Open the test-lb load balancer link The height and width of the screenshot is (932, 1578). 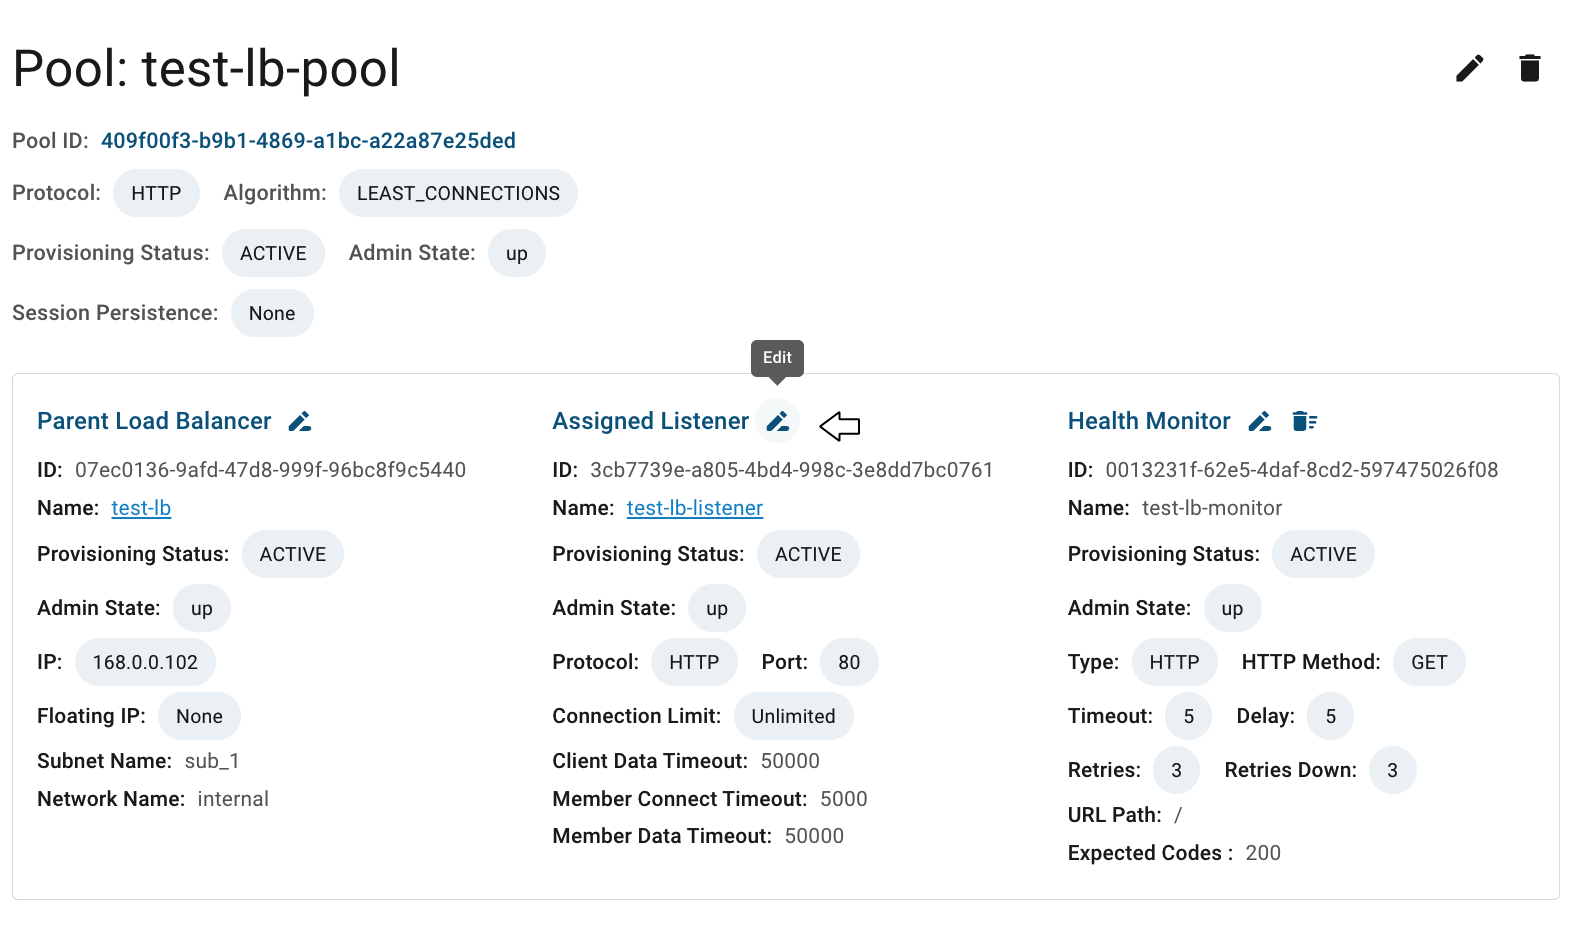coord(141,508)
